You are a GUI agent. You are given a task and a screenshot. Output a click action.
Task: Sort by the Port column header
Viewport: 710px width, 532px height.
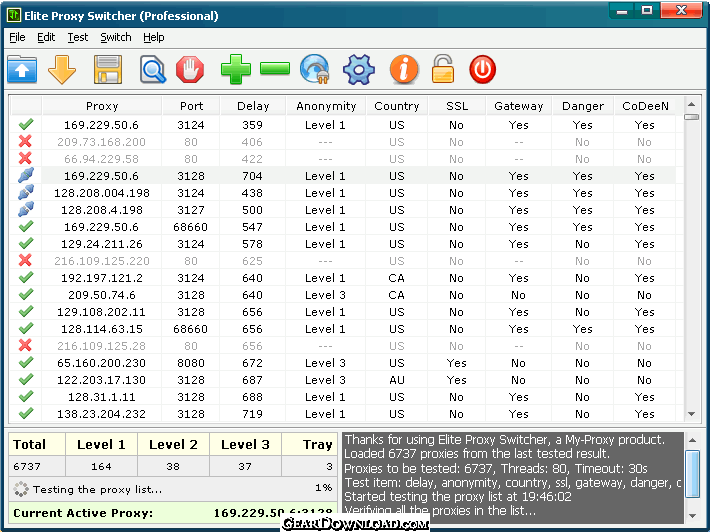191,106
